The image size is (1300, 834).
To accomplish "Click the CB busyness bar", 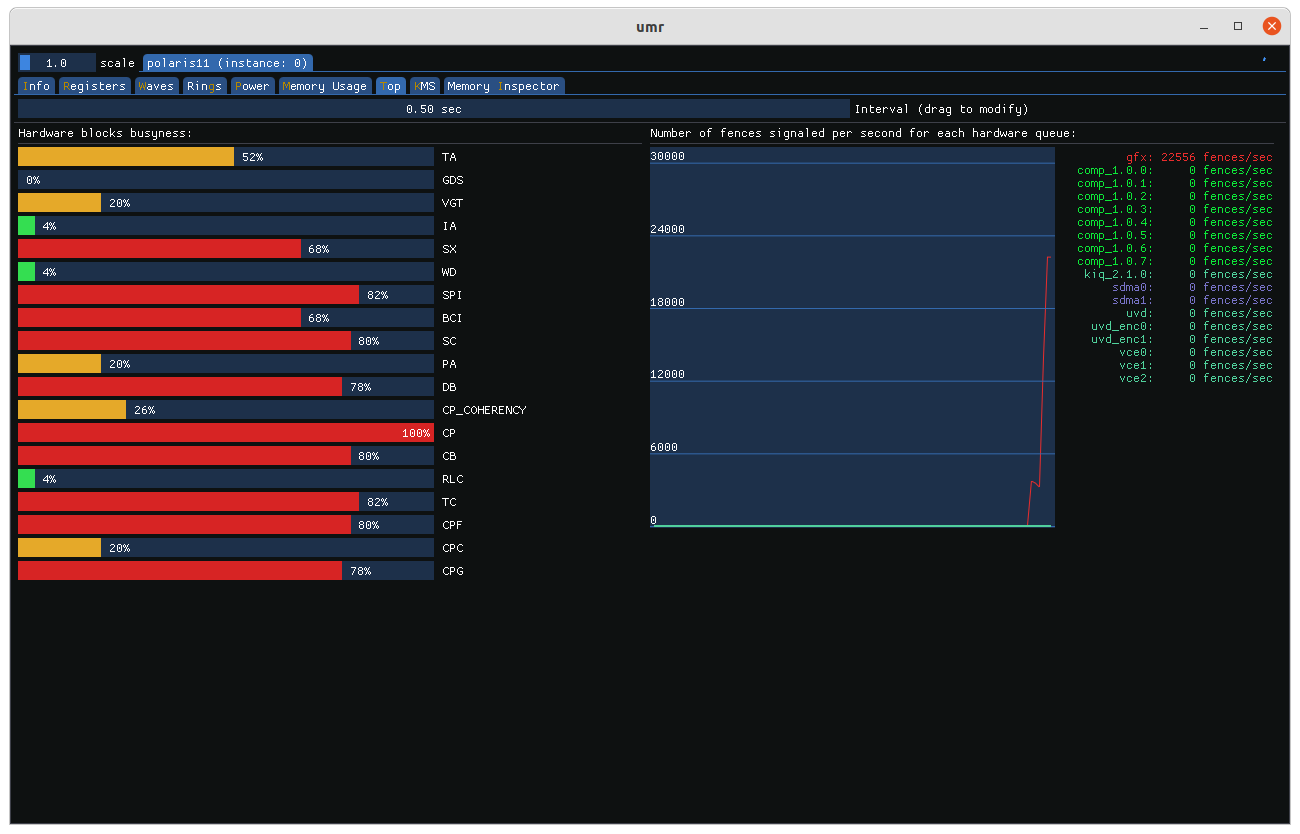I will [226, 456].
